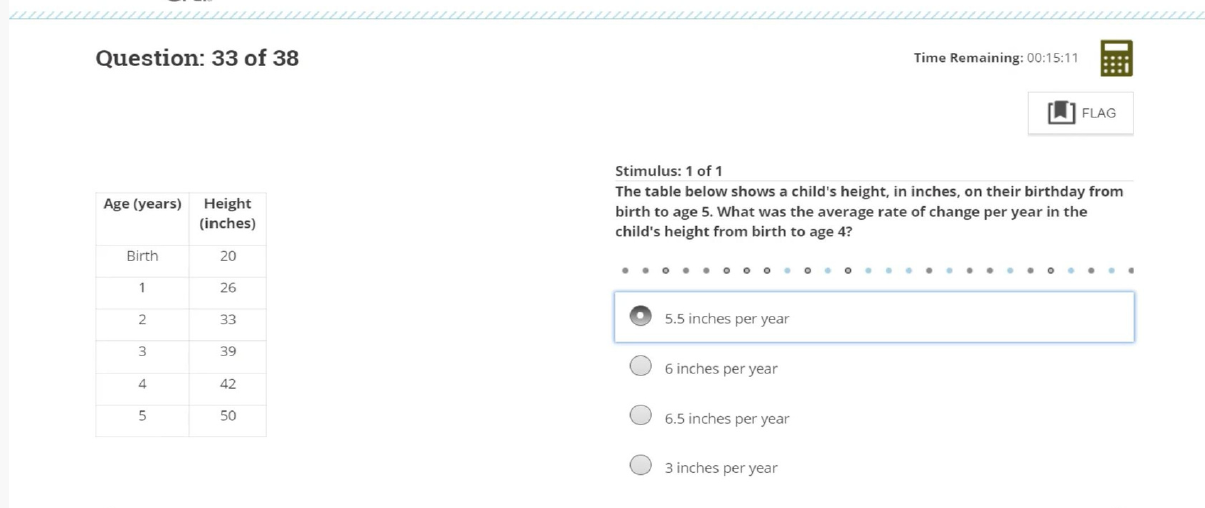Click the Stimulus: 1 of 1 label

pos(668,171)
